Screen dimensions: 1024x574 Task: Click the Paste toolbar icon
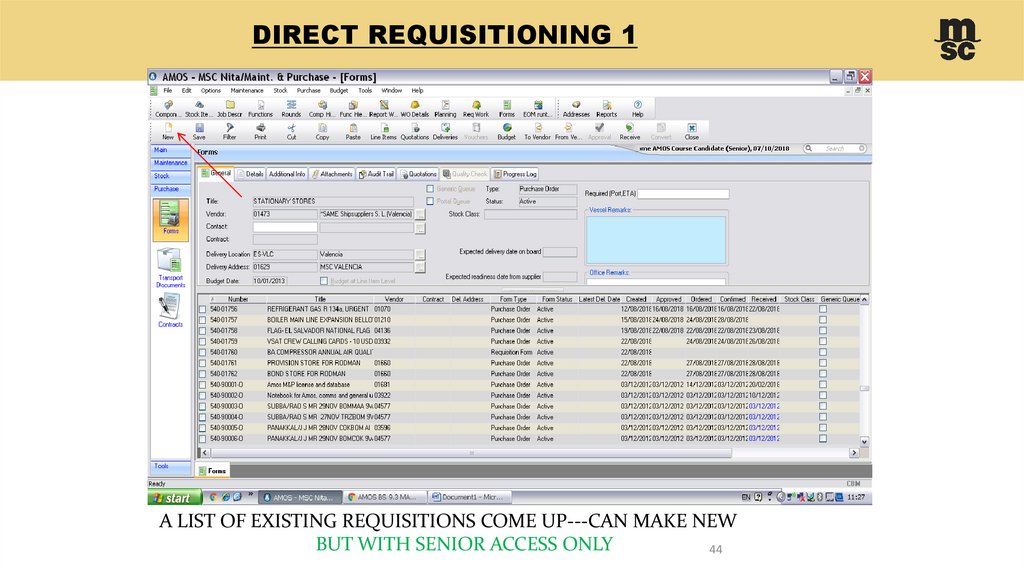pos(353,131)
